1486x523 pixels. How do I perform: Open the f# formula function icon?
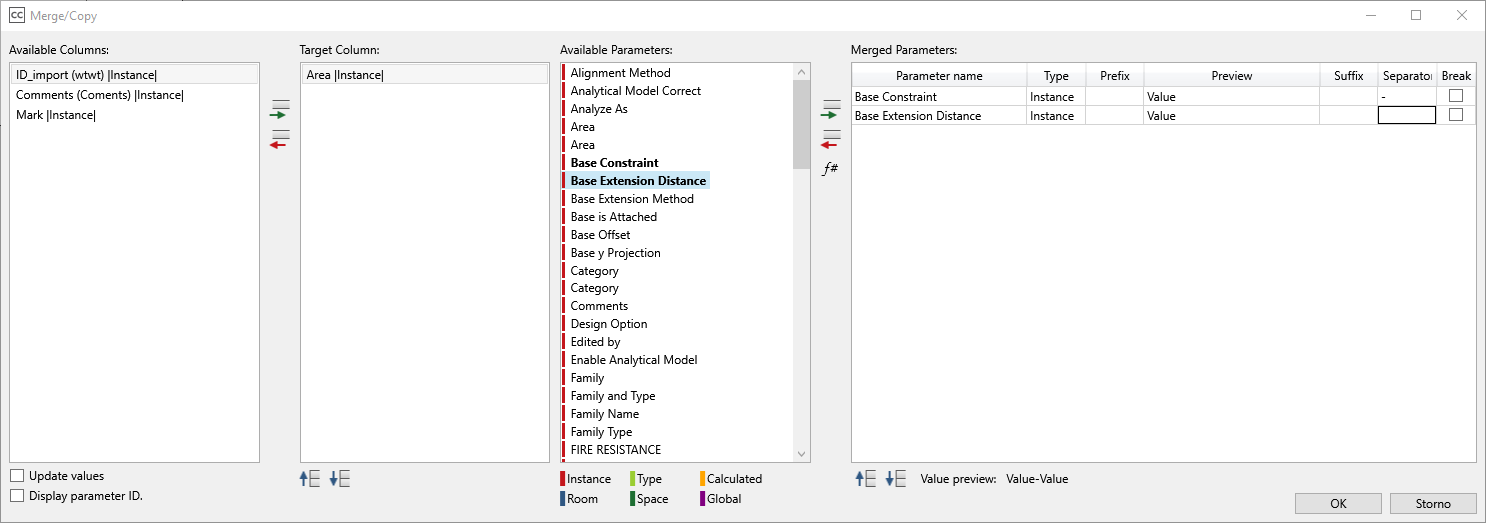(829, 169)
